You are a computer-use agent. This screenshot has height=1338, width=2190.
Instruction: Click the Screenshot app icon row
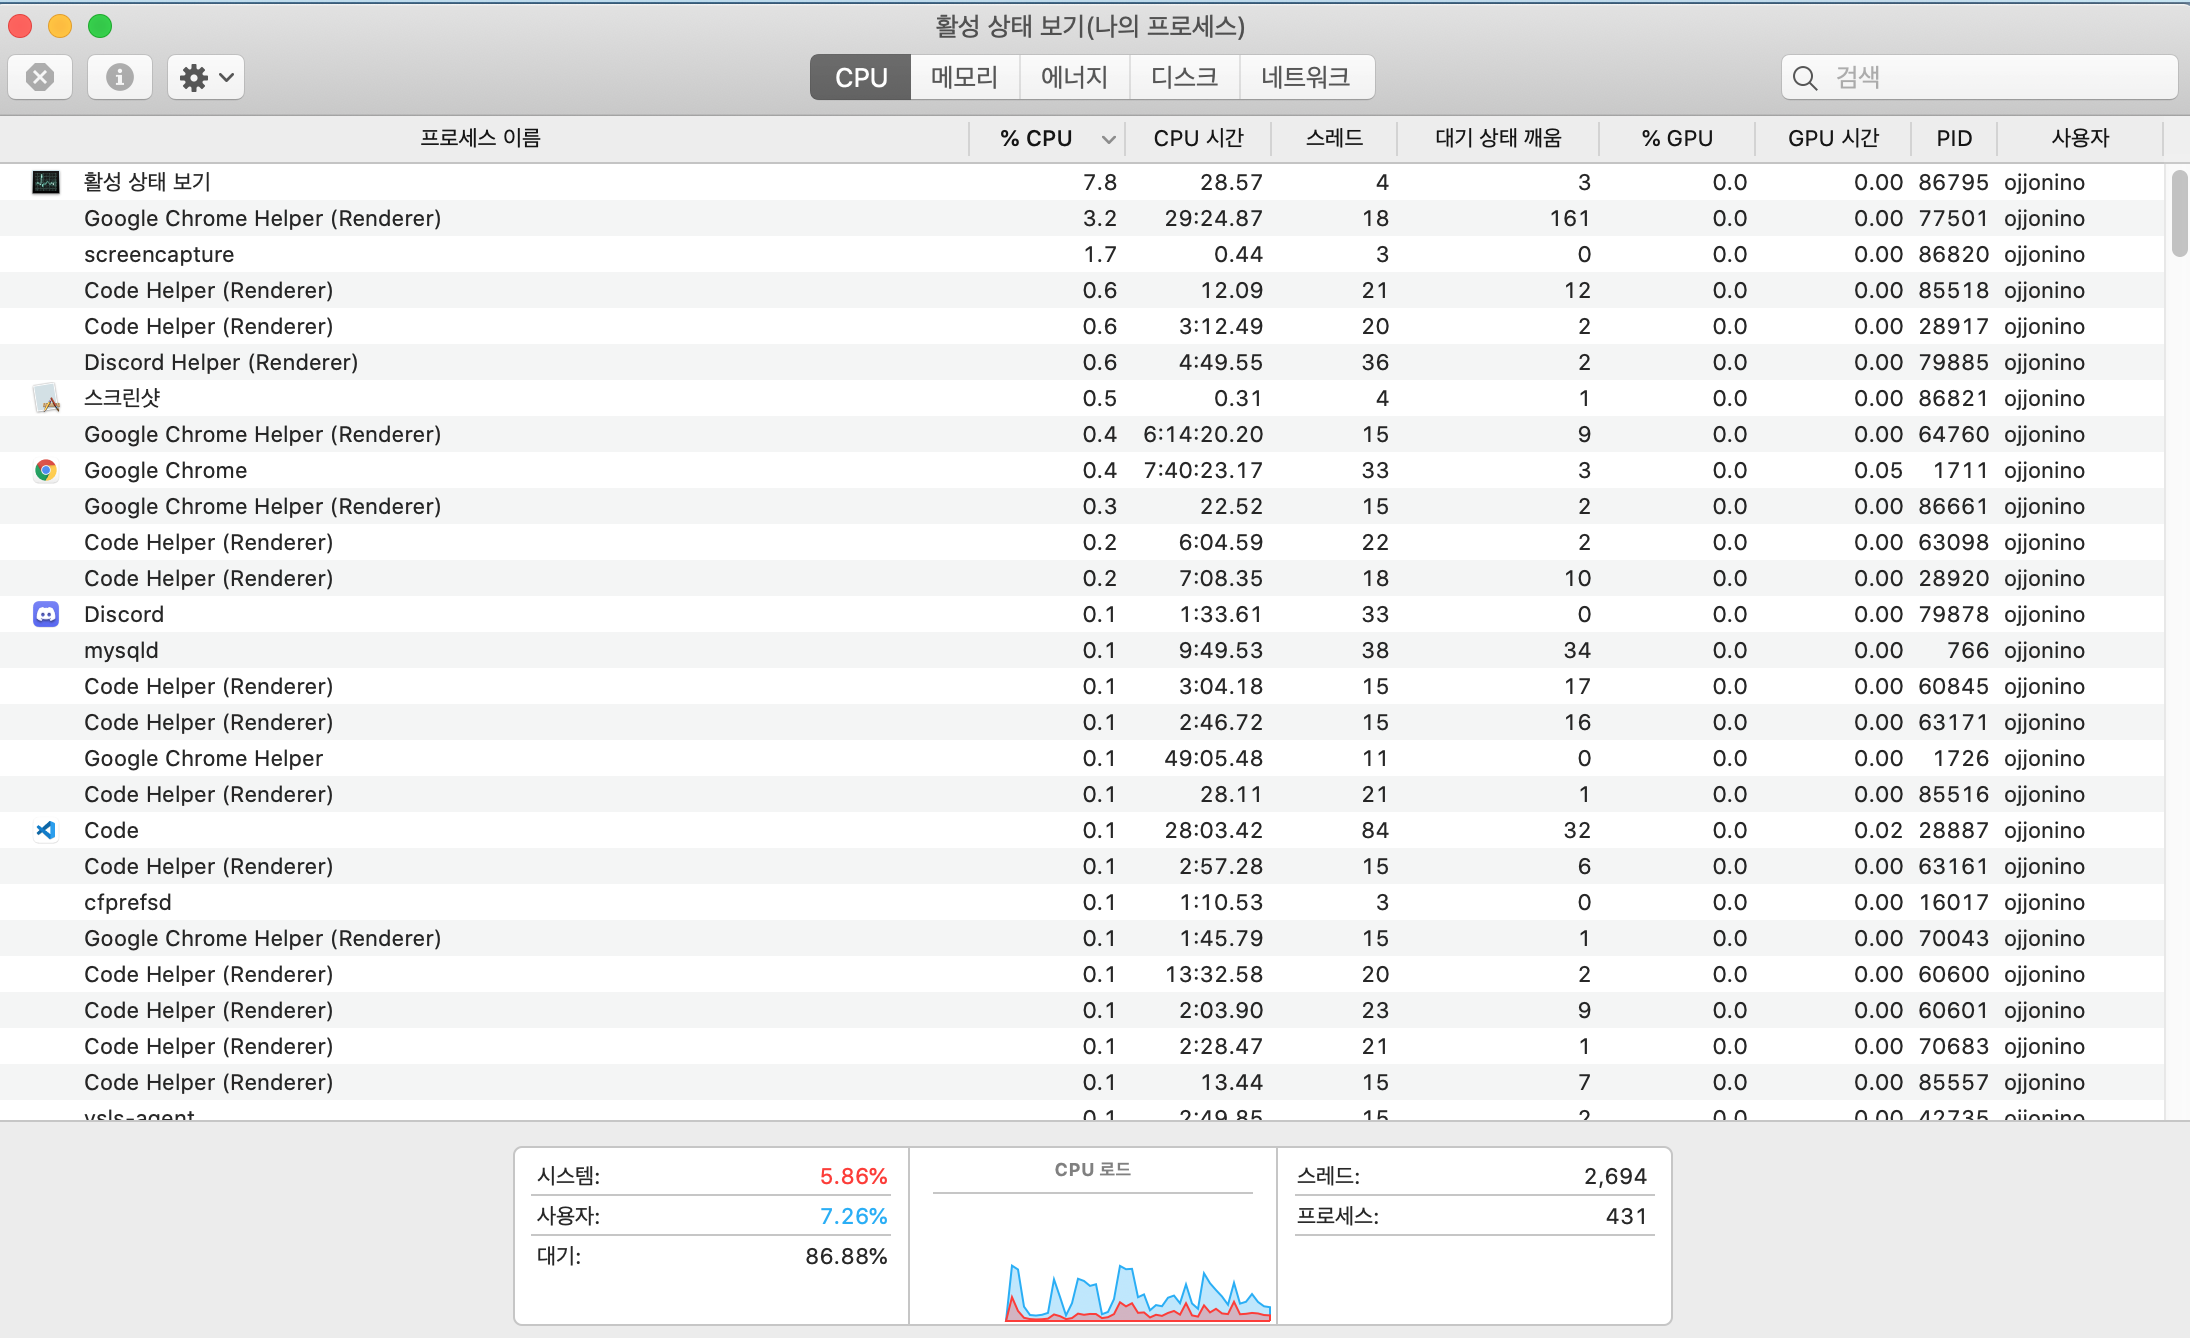[46, 398]
